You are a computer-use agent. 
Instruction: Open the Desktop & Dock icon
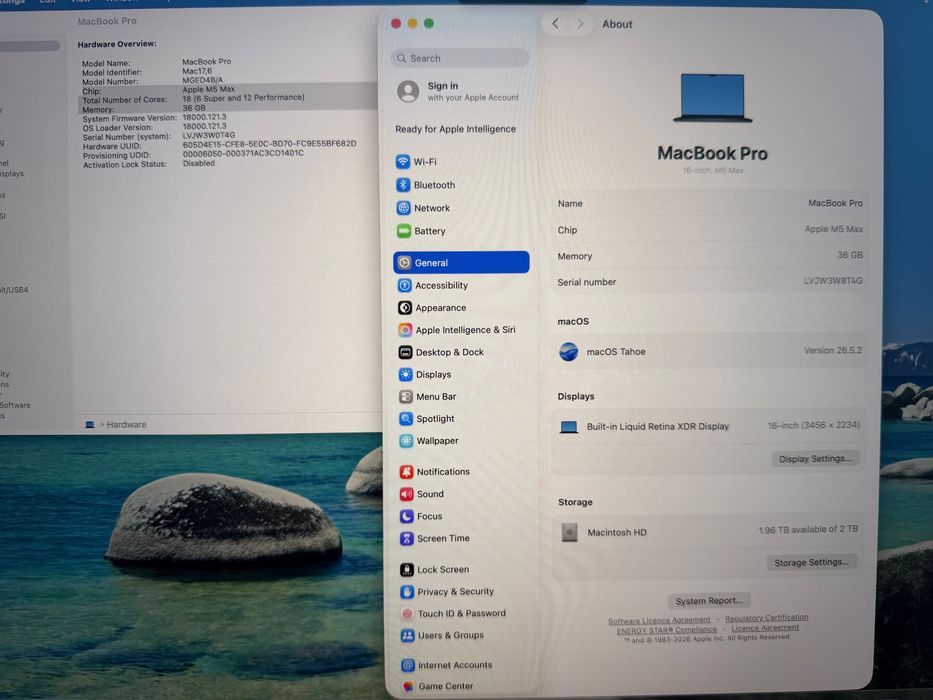pos(405,352)
